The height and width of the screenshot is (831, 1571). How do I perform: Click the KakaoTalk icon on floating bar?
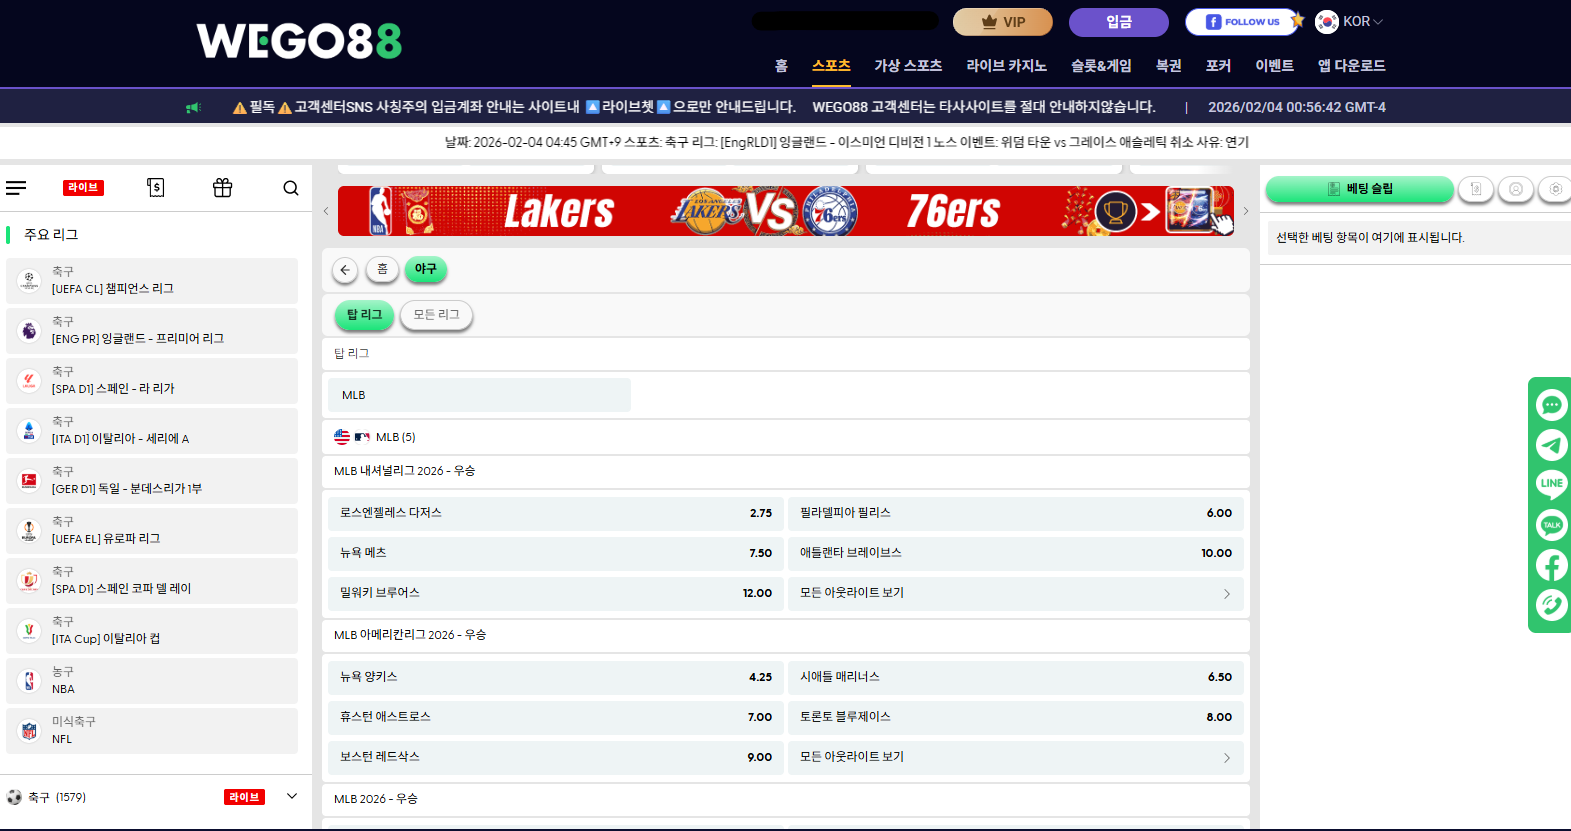pos(1551,525)
